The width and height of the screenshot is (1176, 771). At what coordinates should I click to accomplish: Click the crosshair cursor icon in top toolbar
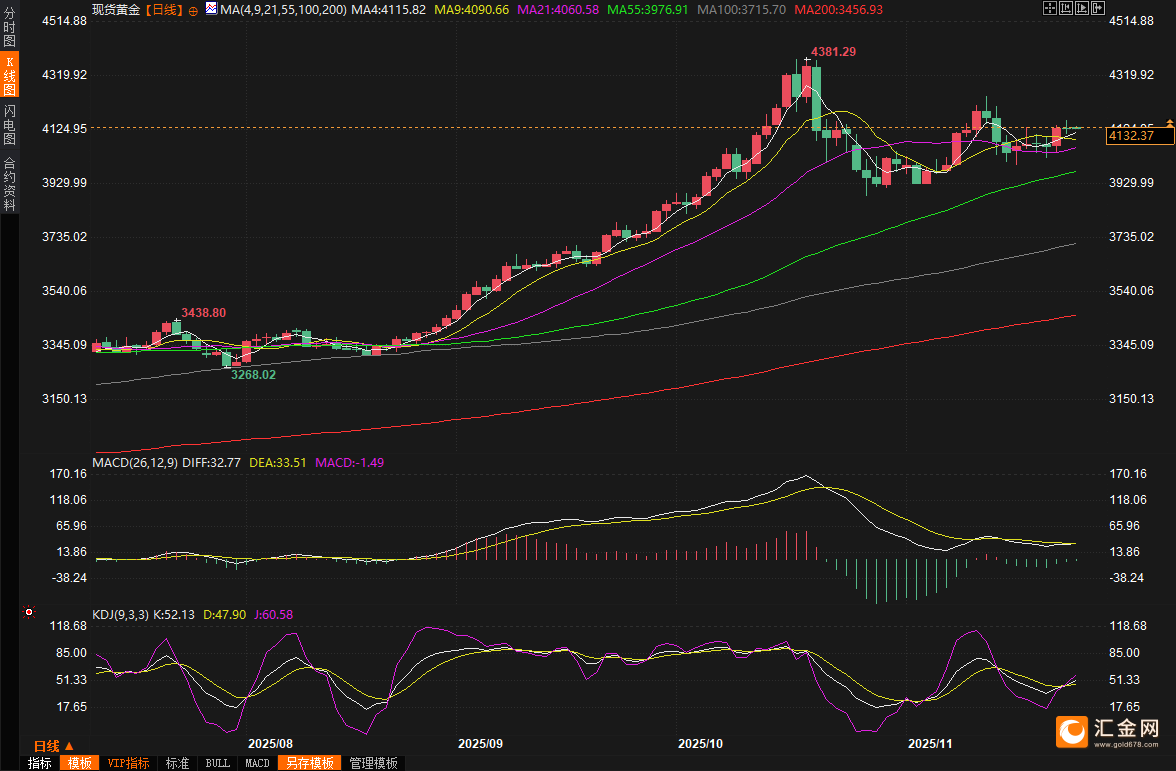1048,9
